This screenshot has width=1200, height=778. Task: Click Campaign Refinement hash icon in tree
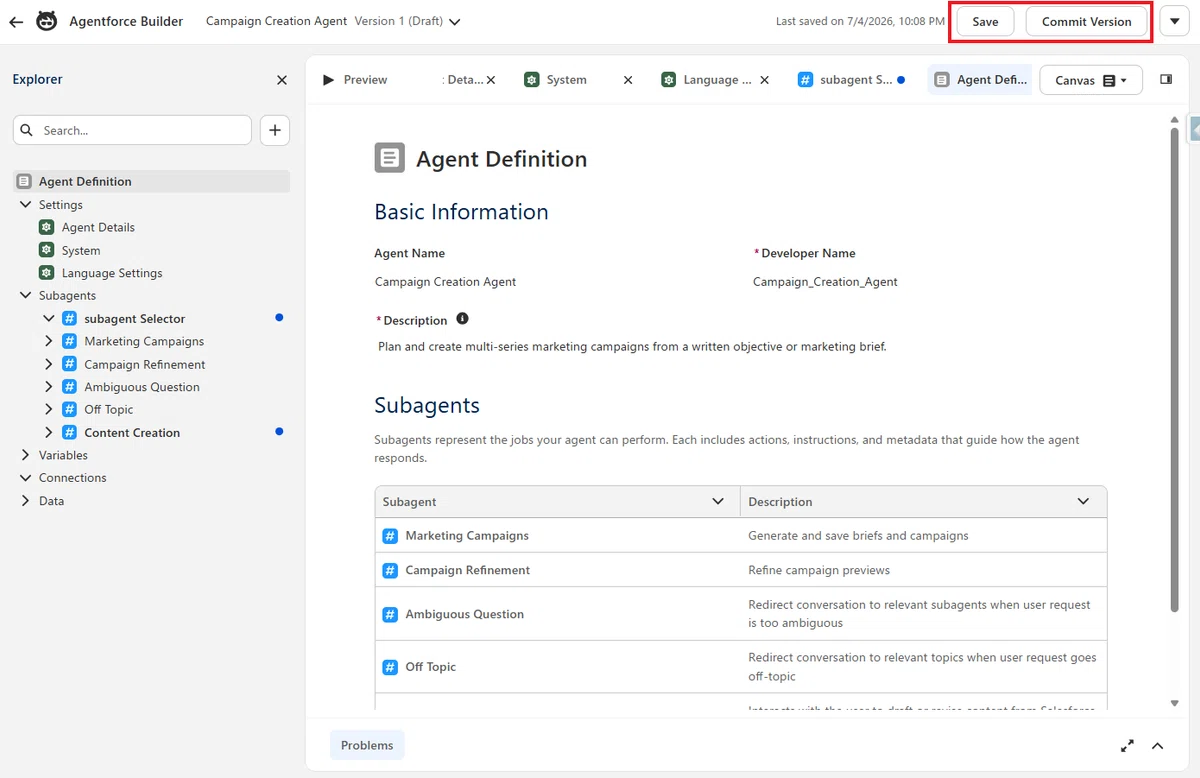pos(69,364)
